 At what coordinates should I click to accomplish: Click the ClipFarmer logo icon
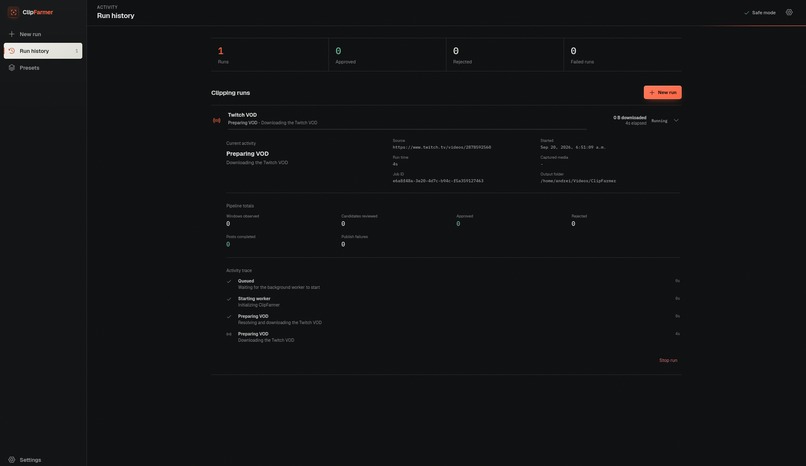(x=13, y=12)
